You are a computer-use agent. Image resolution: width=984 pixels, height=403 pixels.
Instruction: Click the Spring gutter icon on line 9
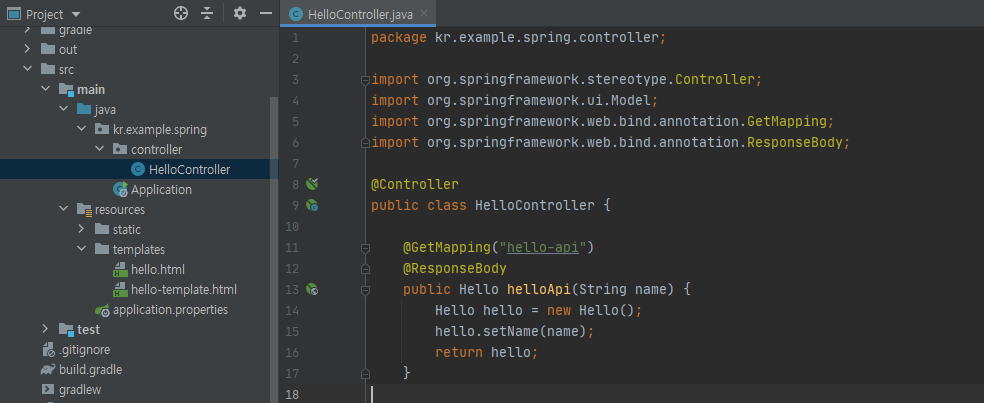pos(312,205)
